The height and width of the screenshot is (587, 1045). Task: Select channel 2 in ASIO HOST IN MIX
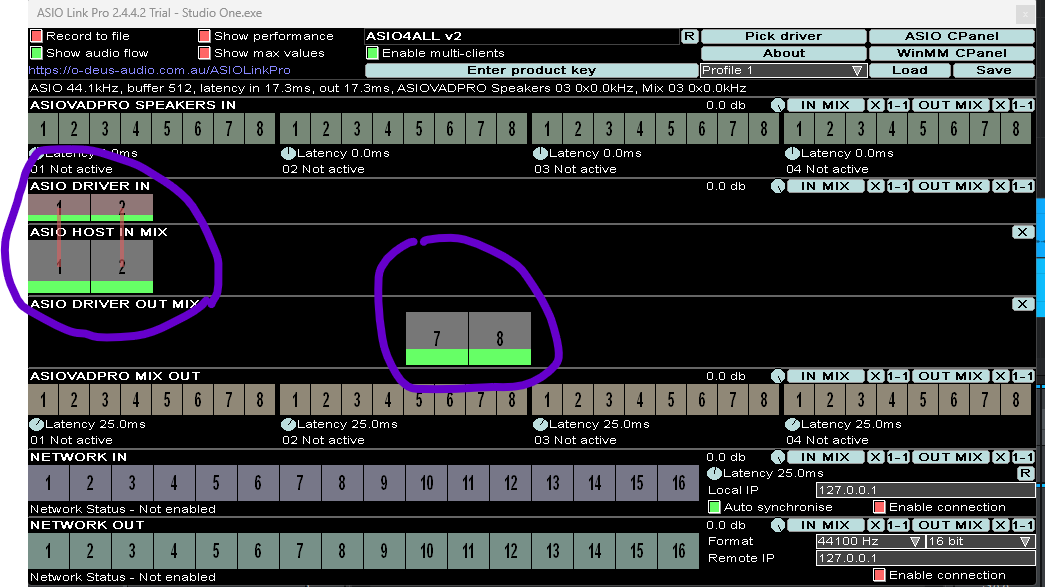pyautogui.click(x=121, y=267)
